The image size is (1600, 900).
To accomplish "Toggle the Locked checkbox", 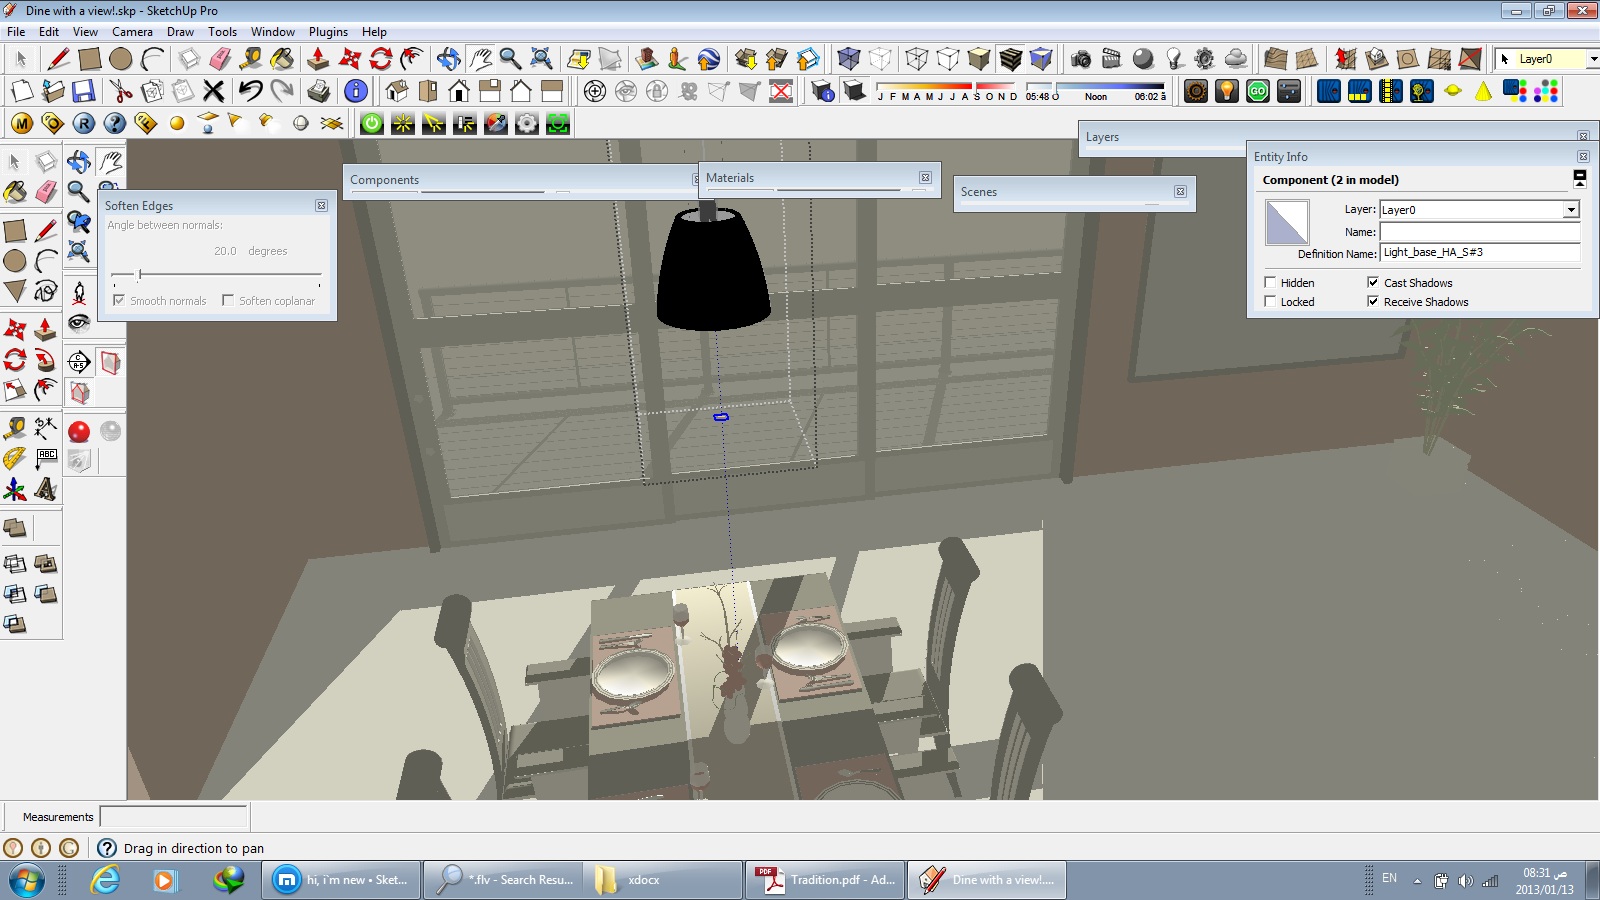I will (x=1270, y=302).
